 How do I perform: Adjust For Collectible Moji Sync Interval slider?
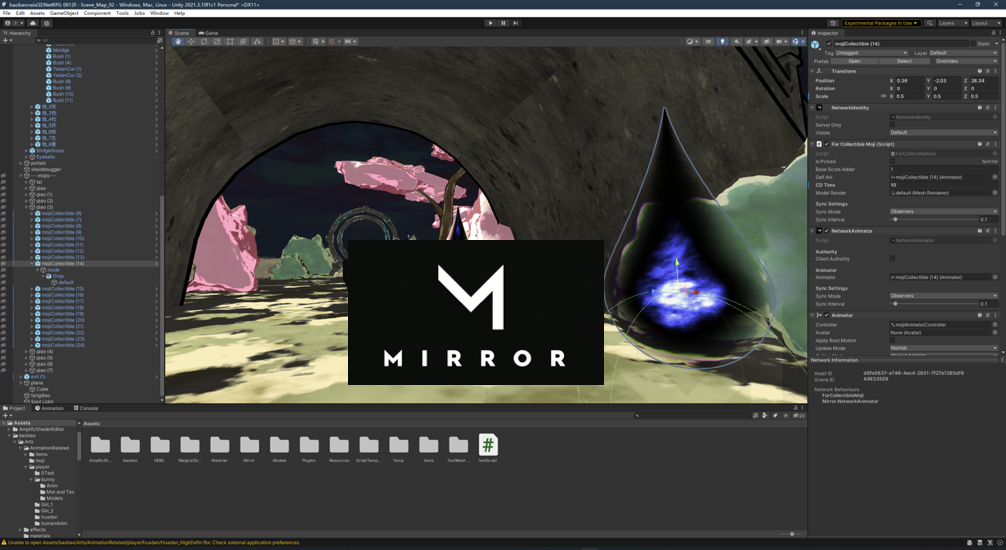(x=933, y=219)
